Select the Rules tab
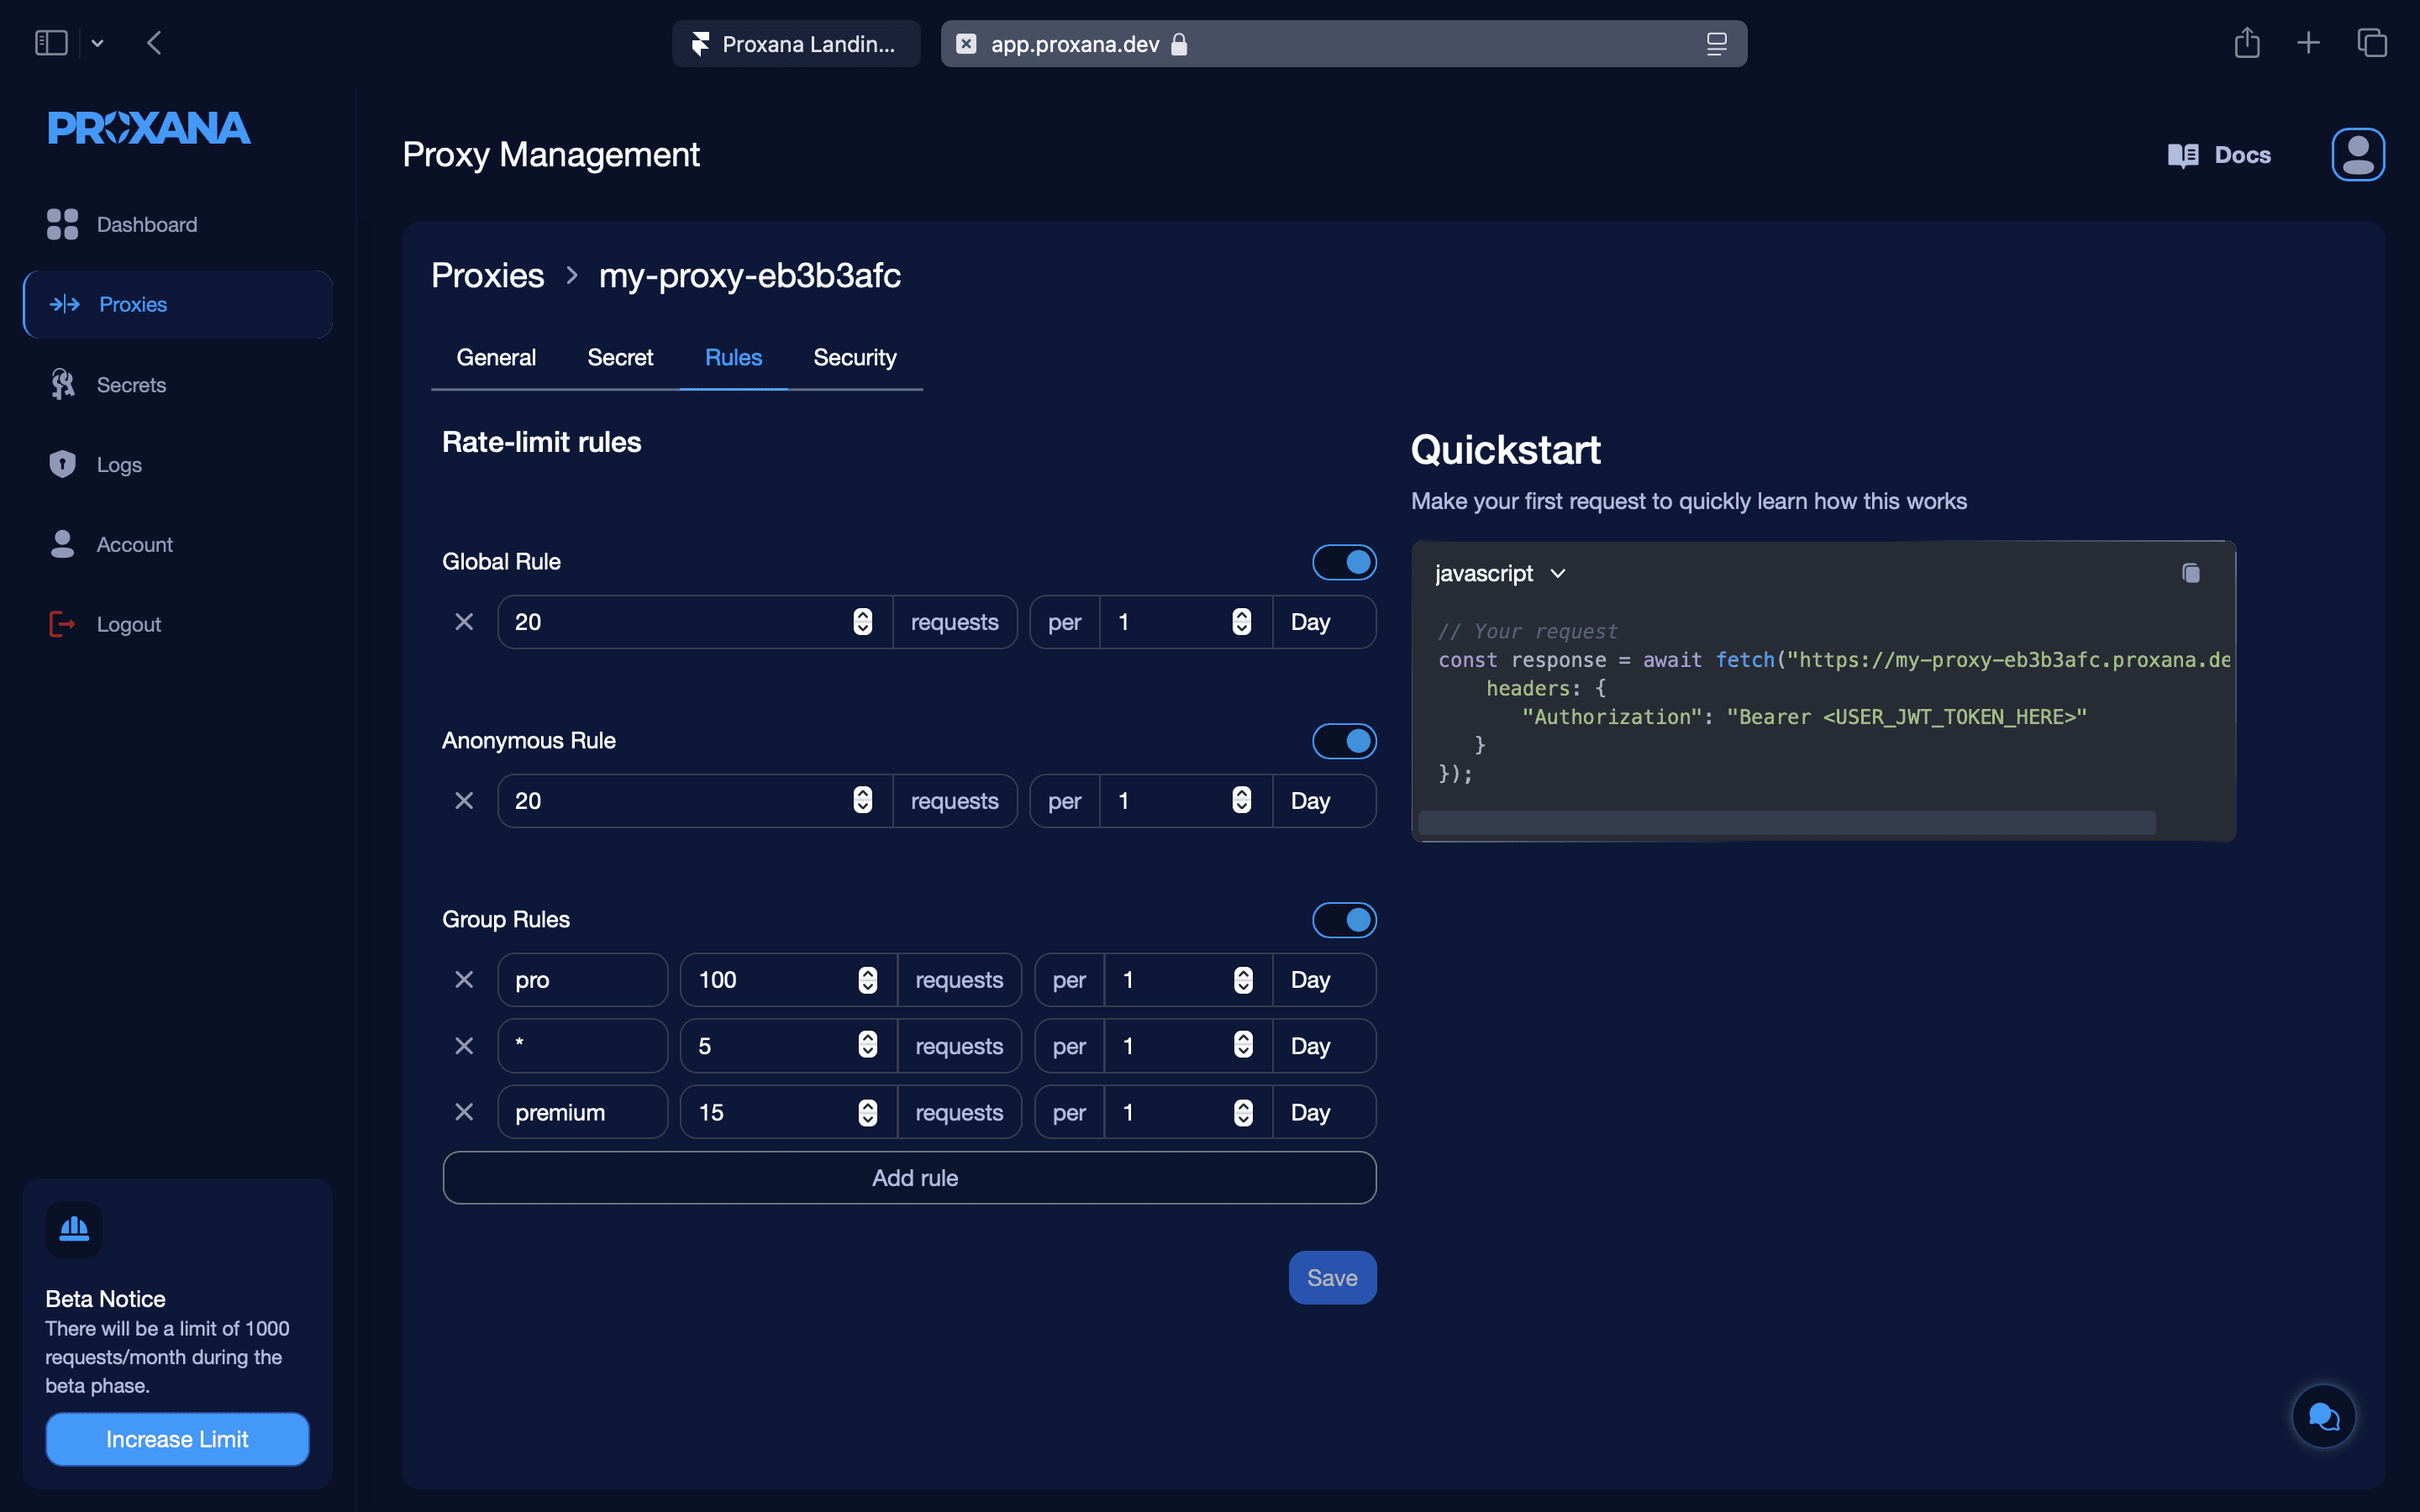 coord(733,357)
